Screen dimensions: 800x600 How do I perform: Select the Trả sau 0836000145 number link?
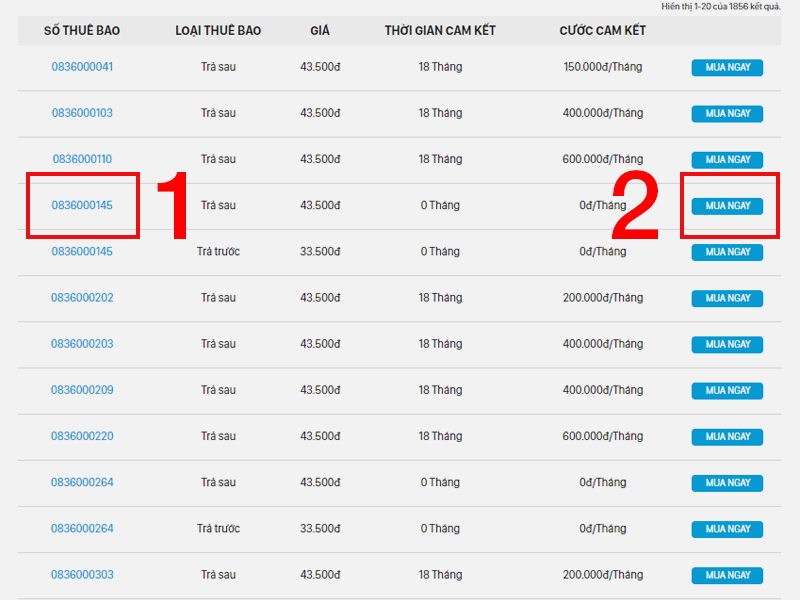tap(82, 205)
